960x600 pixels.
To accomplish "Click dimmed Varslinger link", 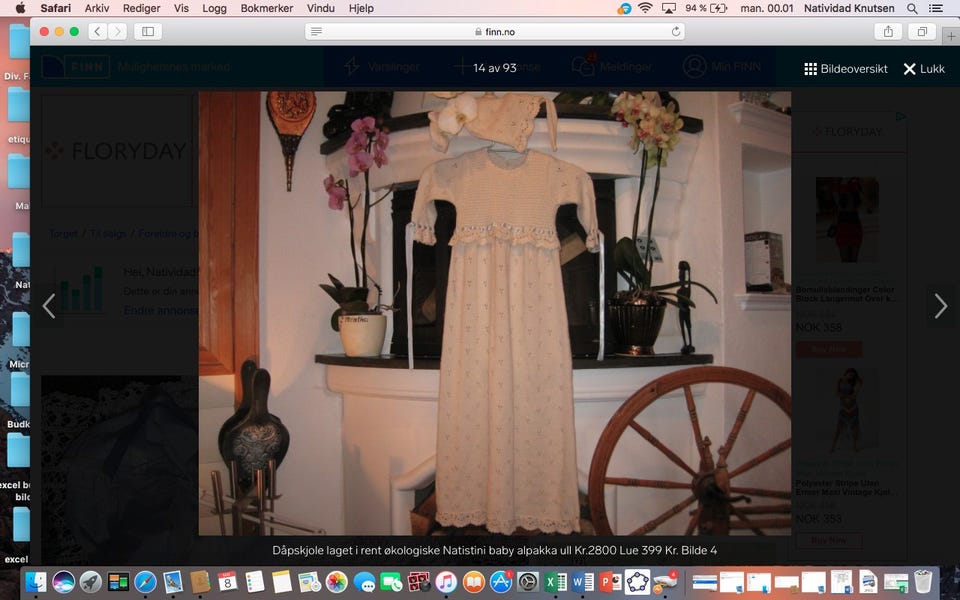I will (x=381, y=67).
